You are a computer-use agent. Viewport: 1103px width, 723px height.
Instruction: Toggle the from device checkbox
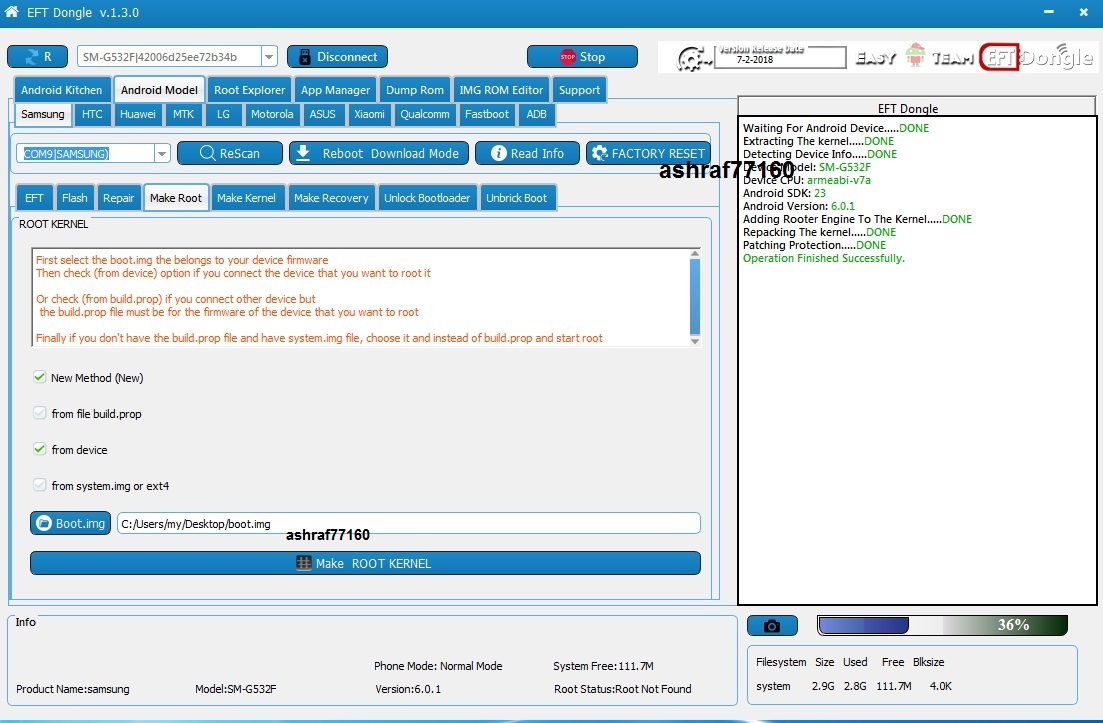[x=39, y=449]
